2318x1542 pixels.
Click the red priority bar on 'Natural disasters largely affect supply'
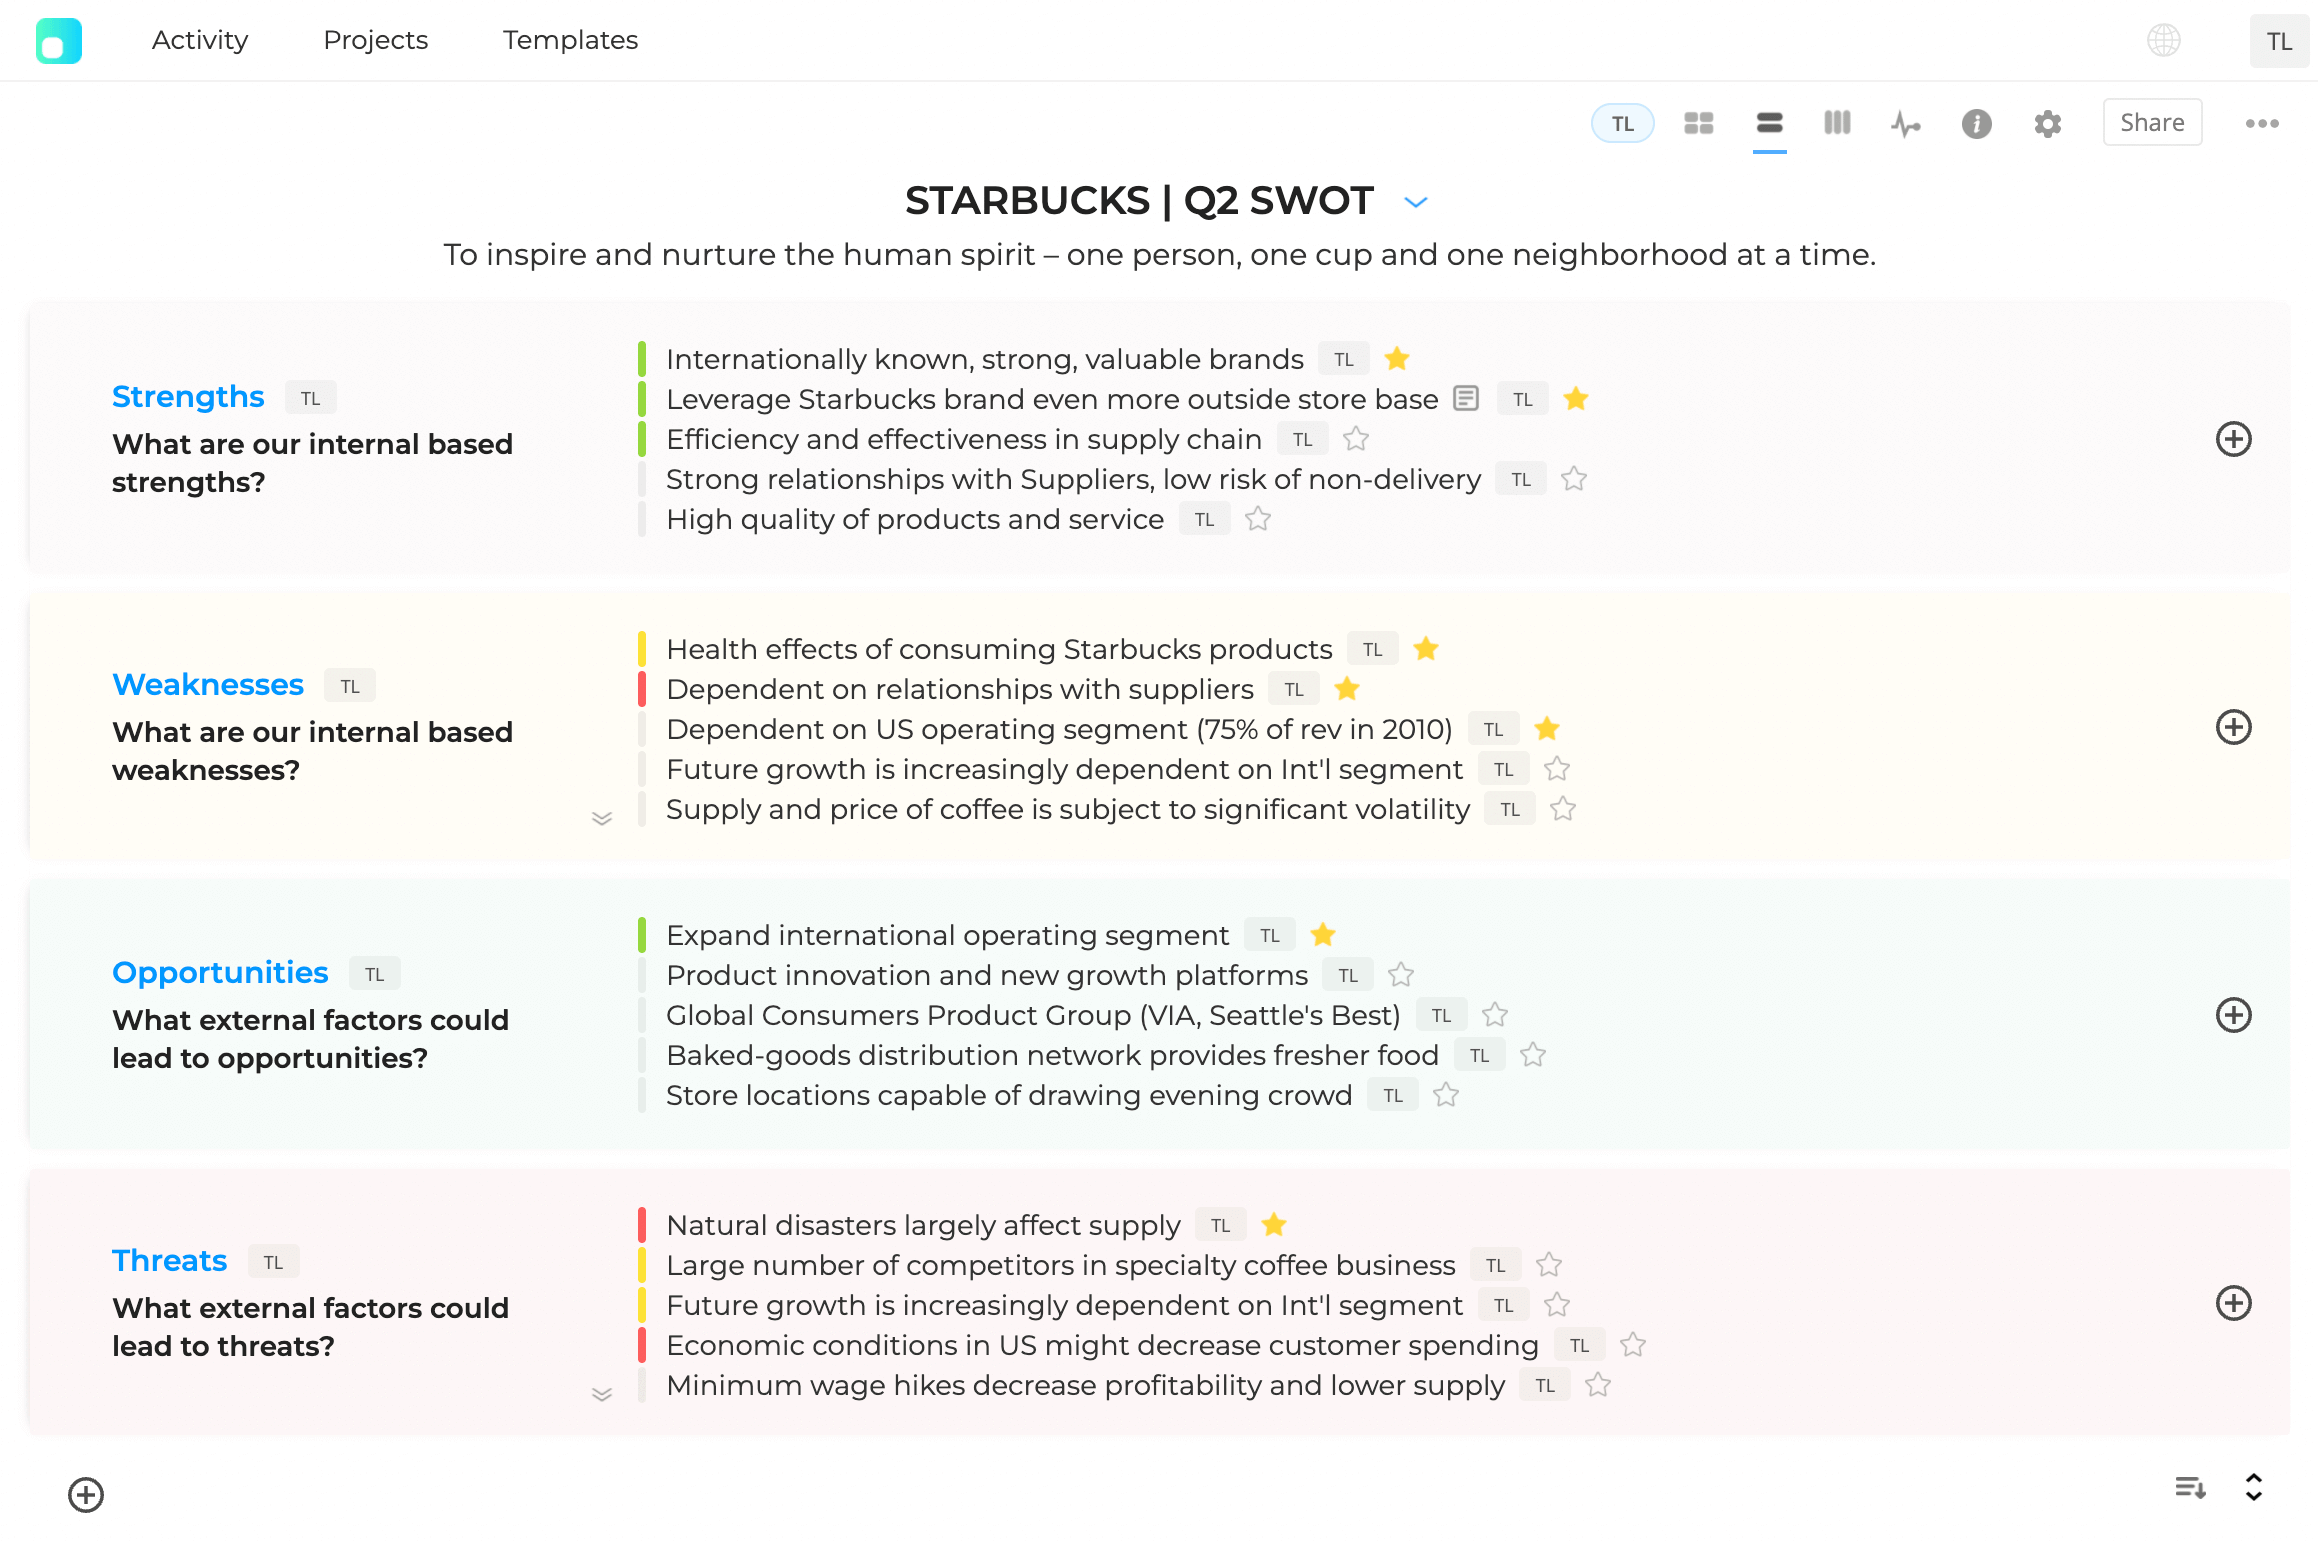(x=643, y=1224)
